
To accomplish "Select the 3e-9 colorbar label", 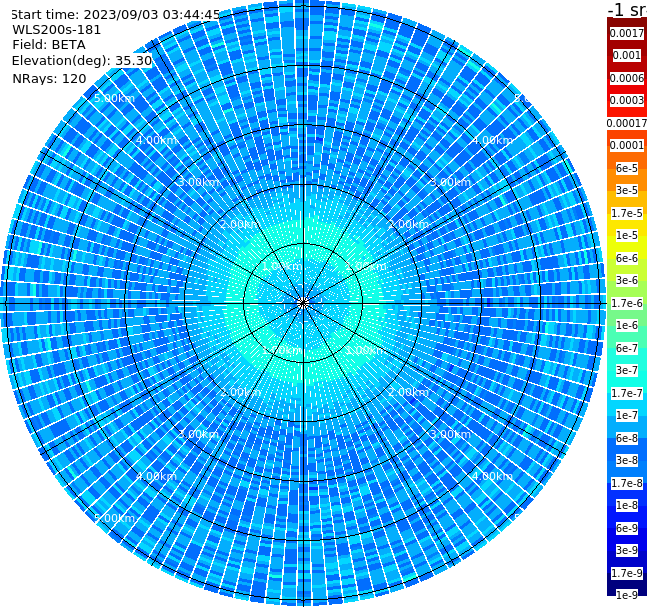I will point(627,550).
